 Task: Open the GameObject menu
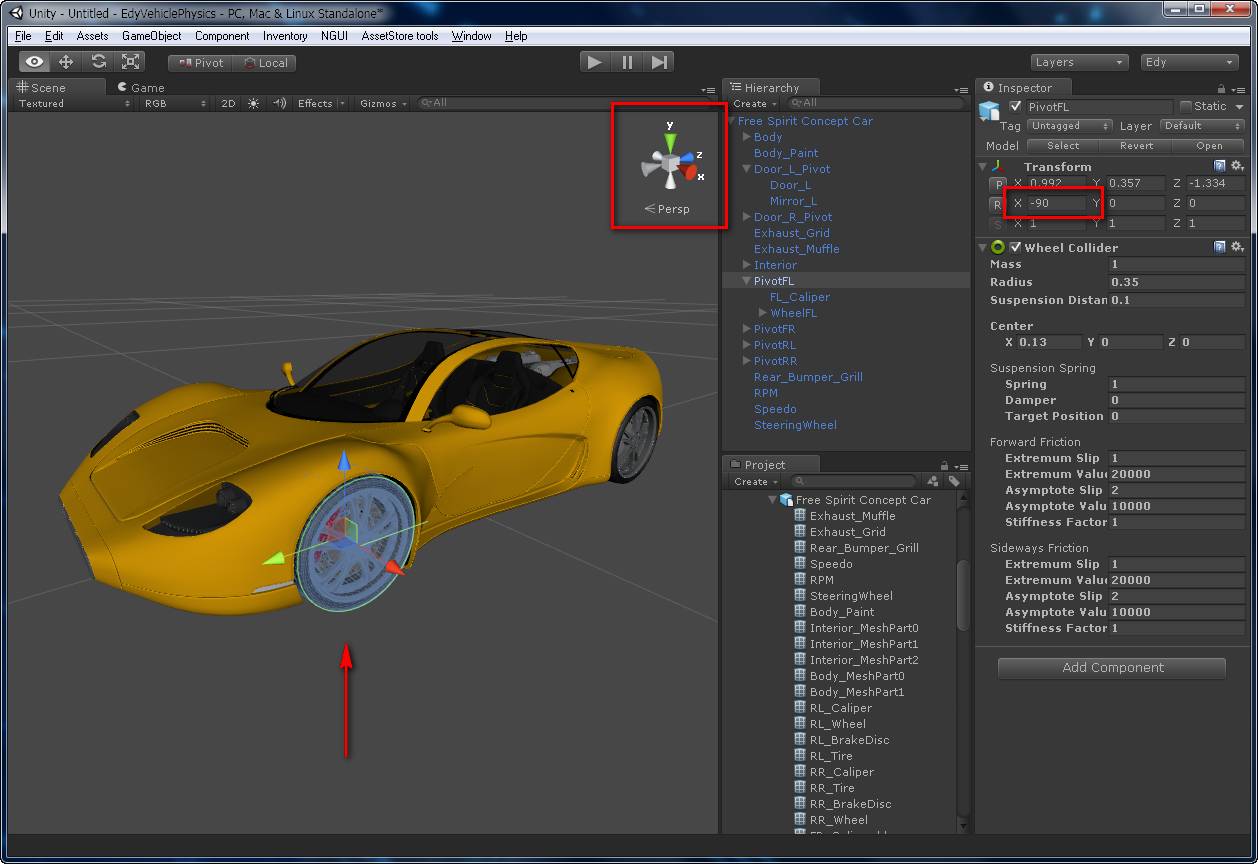(x=151, y=36)
